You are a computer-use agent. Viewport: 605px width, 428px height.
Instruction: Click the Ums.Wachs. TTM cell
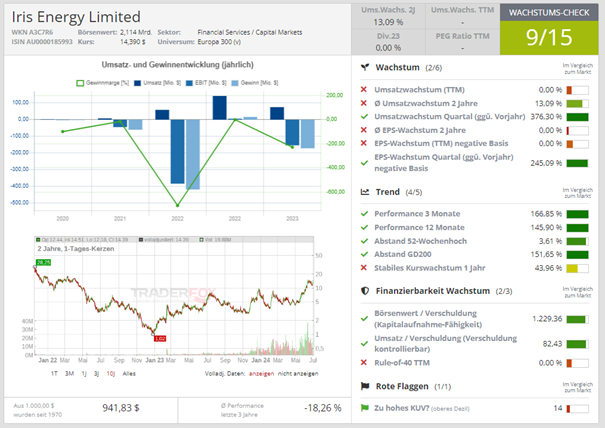coord(463,16)
